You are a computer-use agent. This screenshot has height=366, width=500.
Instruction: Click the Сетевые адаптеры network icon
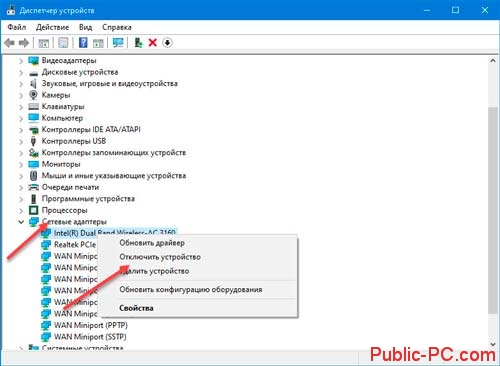click(34, 222)
